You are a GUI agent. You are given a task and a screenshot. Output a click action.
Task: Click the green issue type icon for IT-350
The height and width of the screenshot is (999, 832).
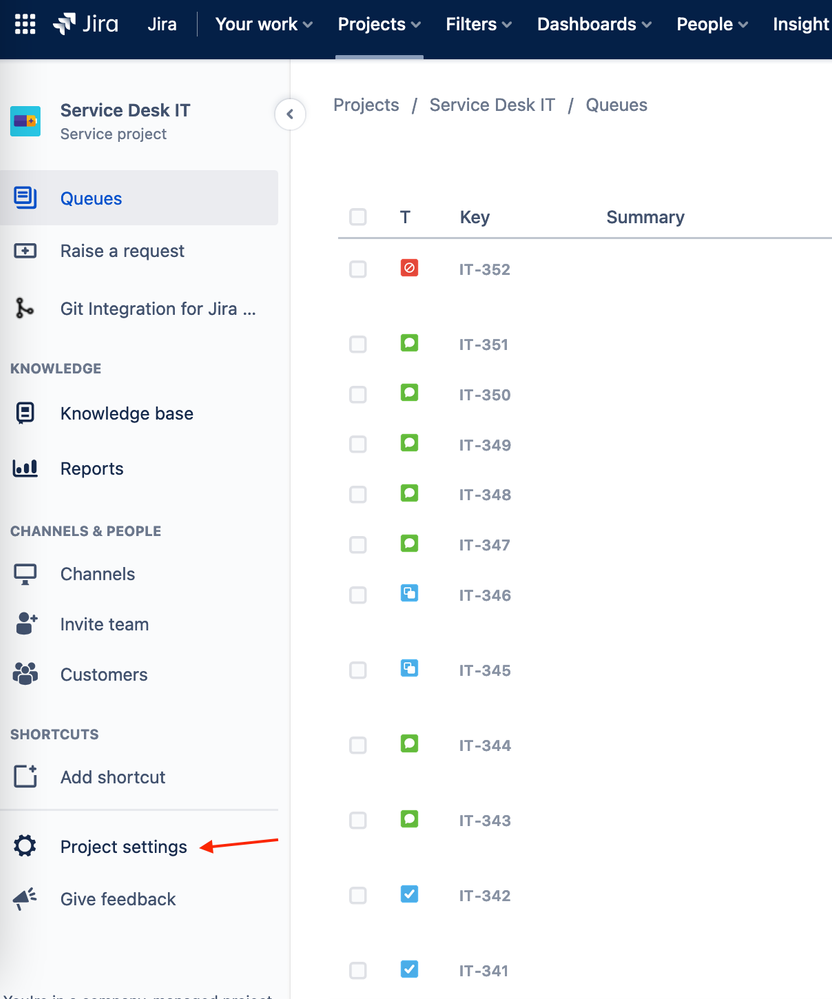(409, 392)
